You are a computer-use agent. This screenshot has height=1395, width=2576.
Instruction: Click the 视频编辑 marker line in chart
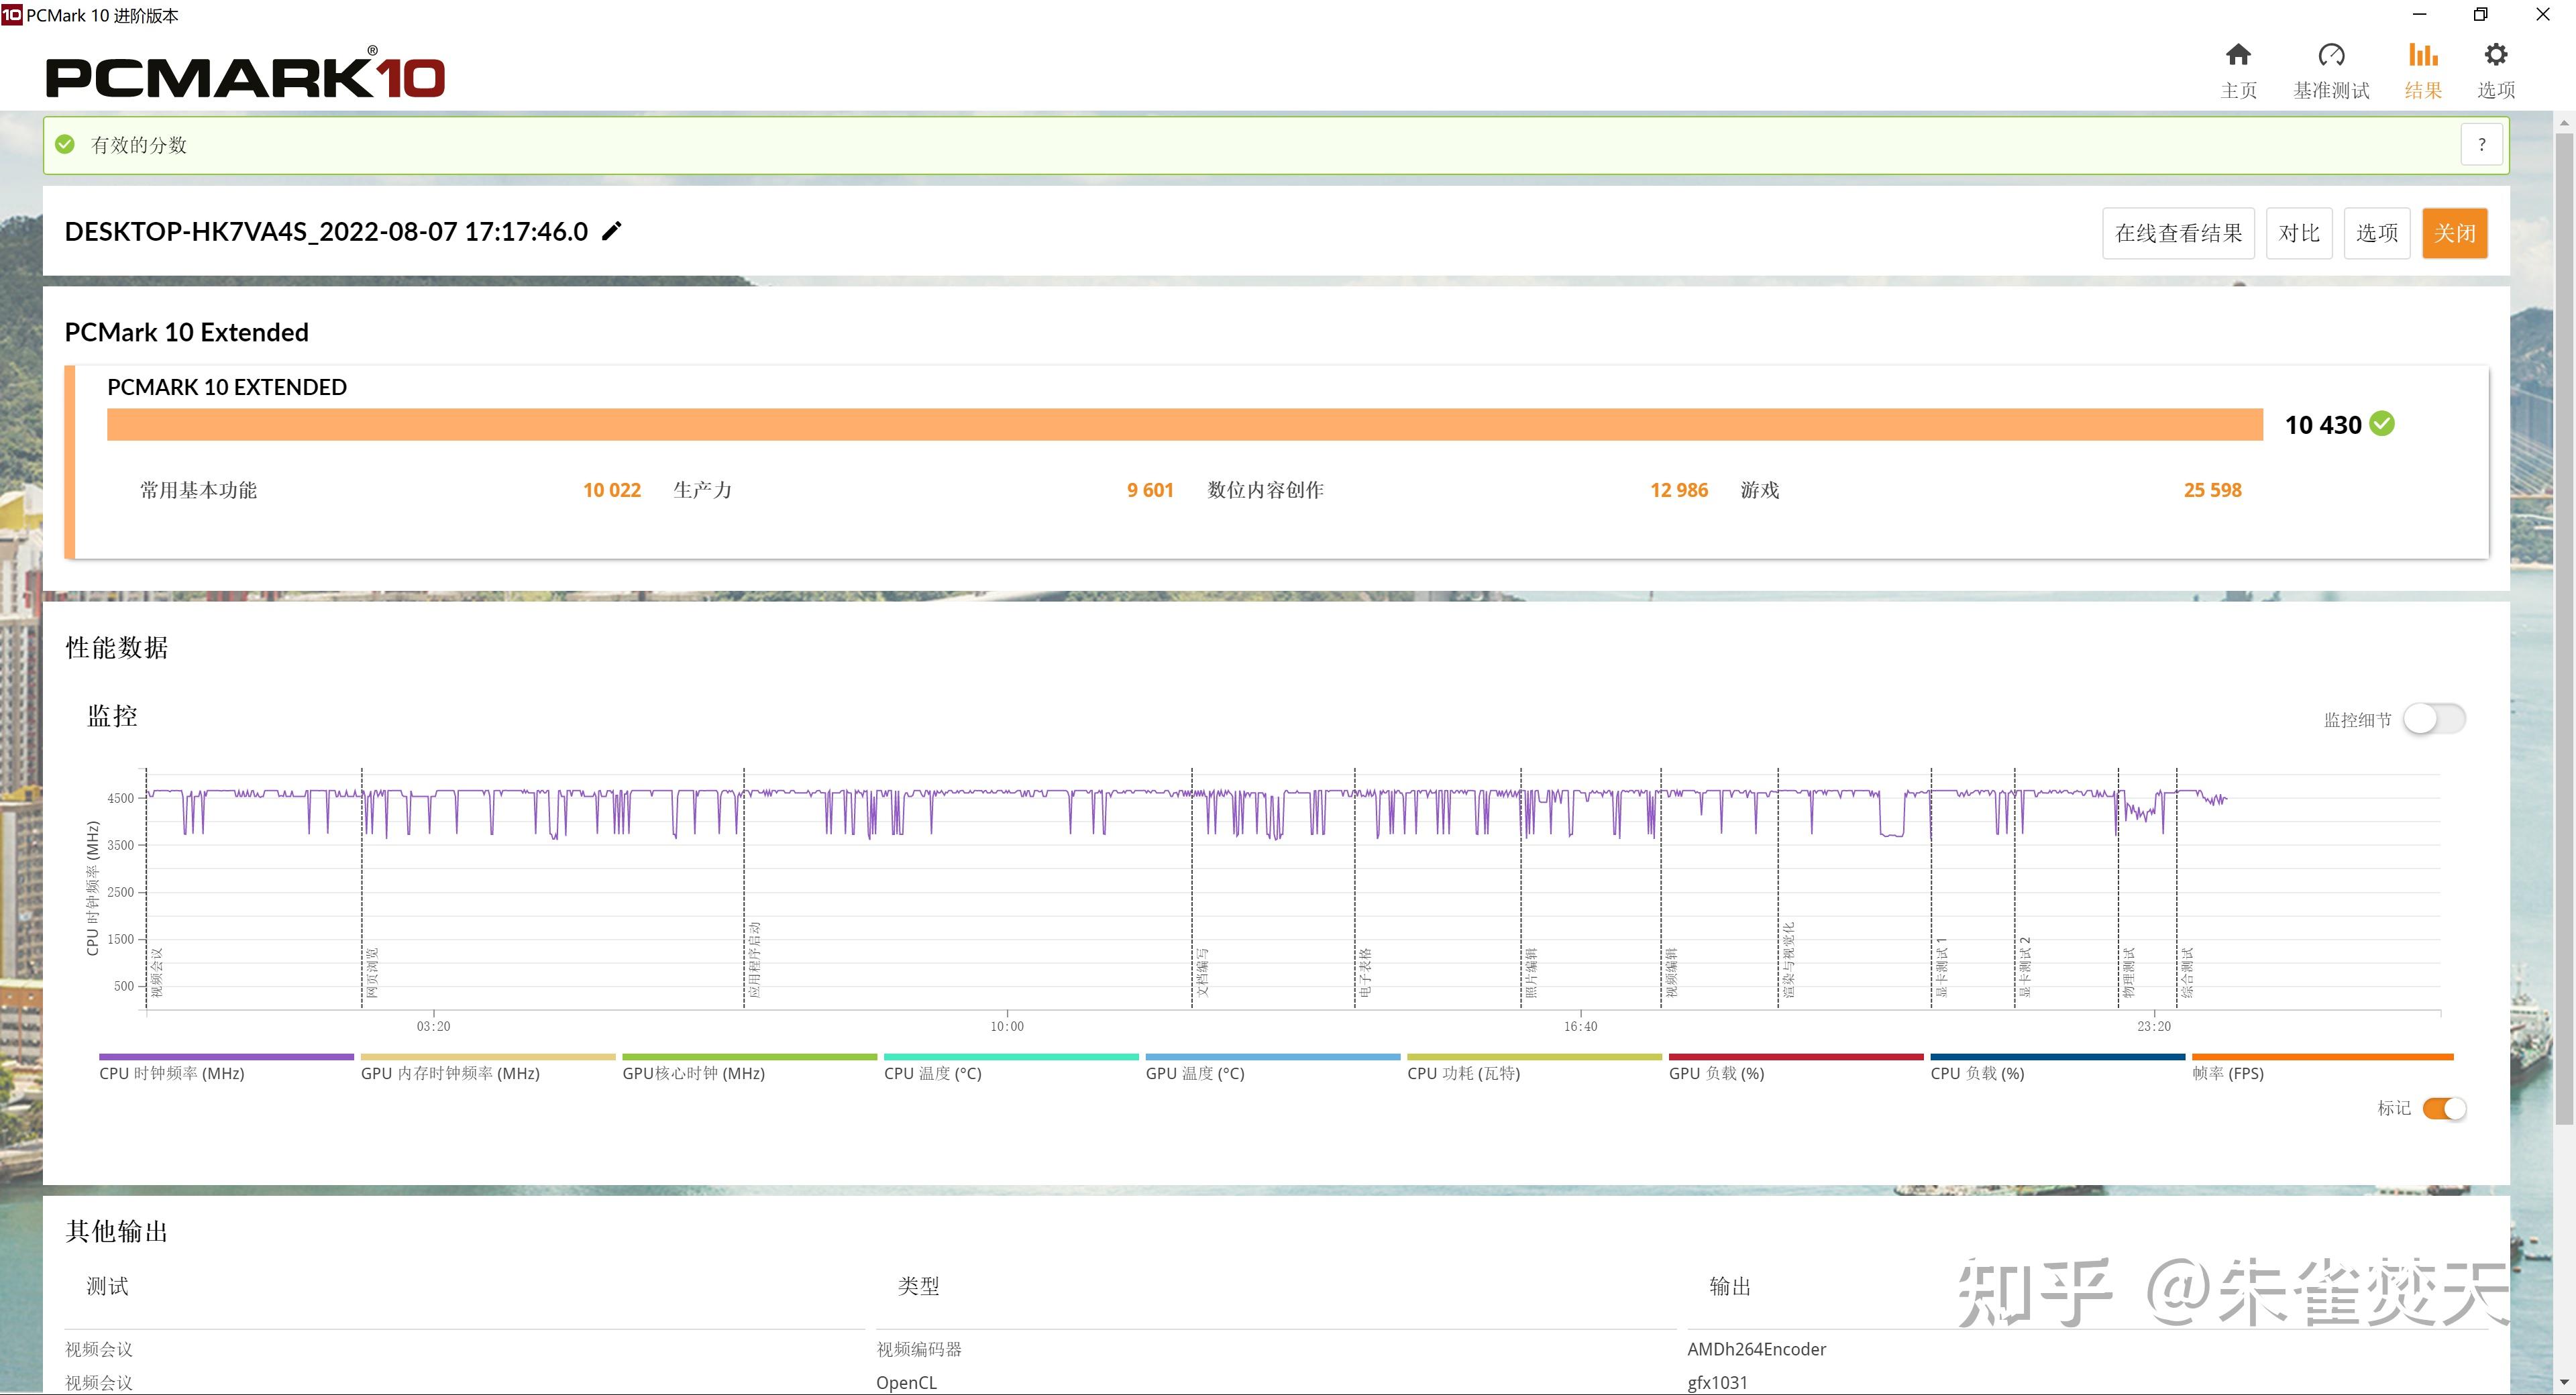tap(1661, 900)
